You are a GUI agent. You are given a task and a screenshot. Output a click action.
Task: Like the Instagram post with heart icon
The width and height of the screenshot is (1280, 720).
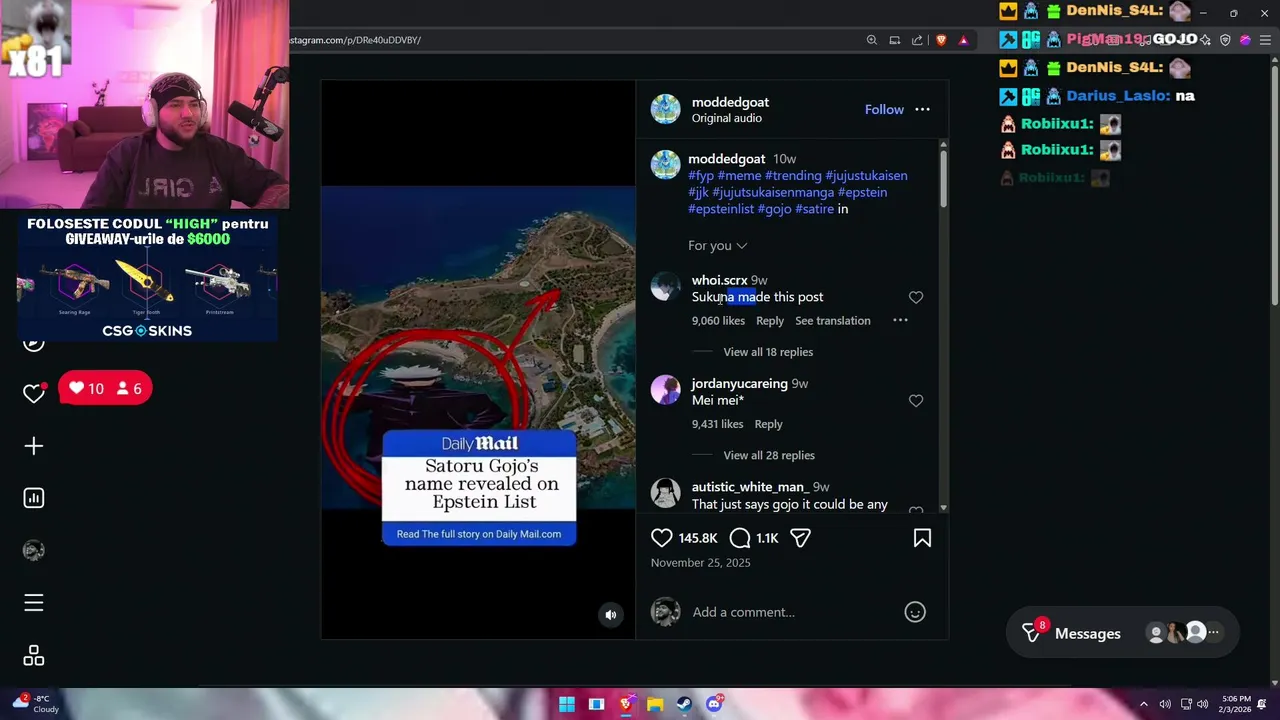tap(662, 538)
